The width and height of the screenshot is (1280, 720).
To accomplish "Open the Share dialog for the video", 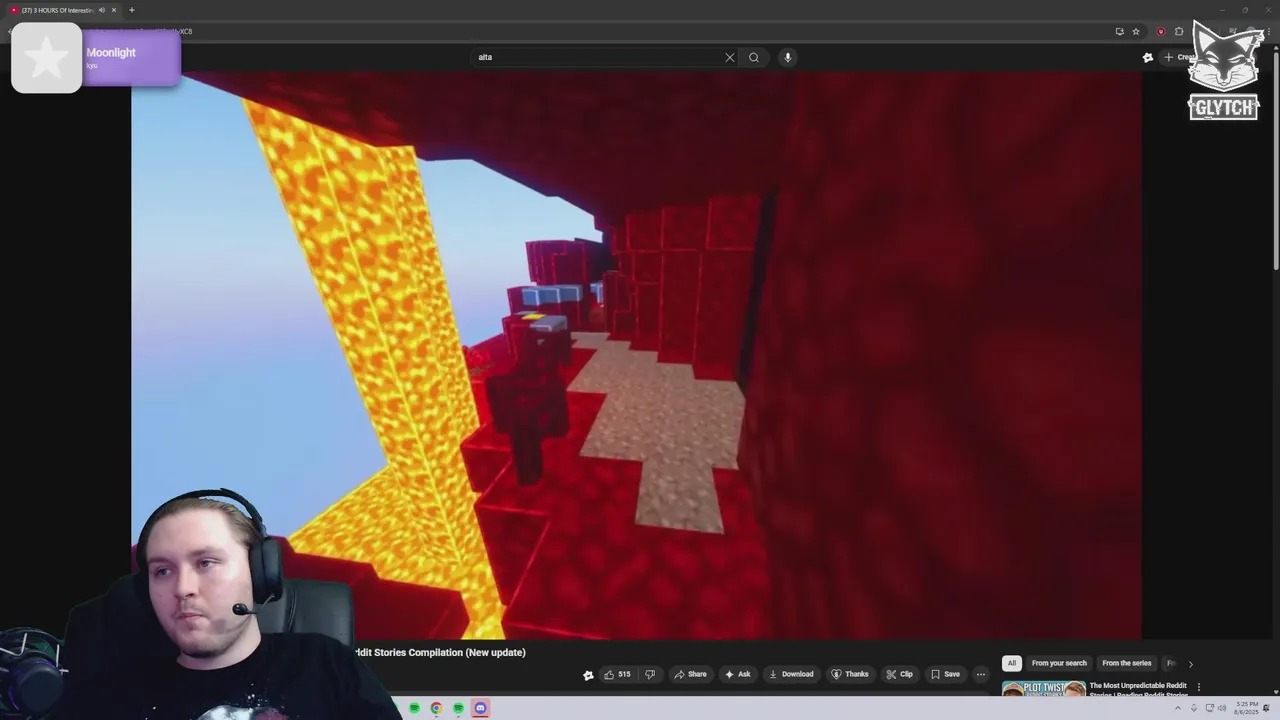I will pyautogui.click(x=690, y=674).
